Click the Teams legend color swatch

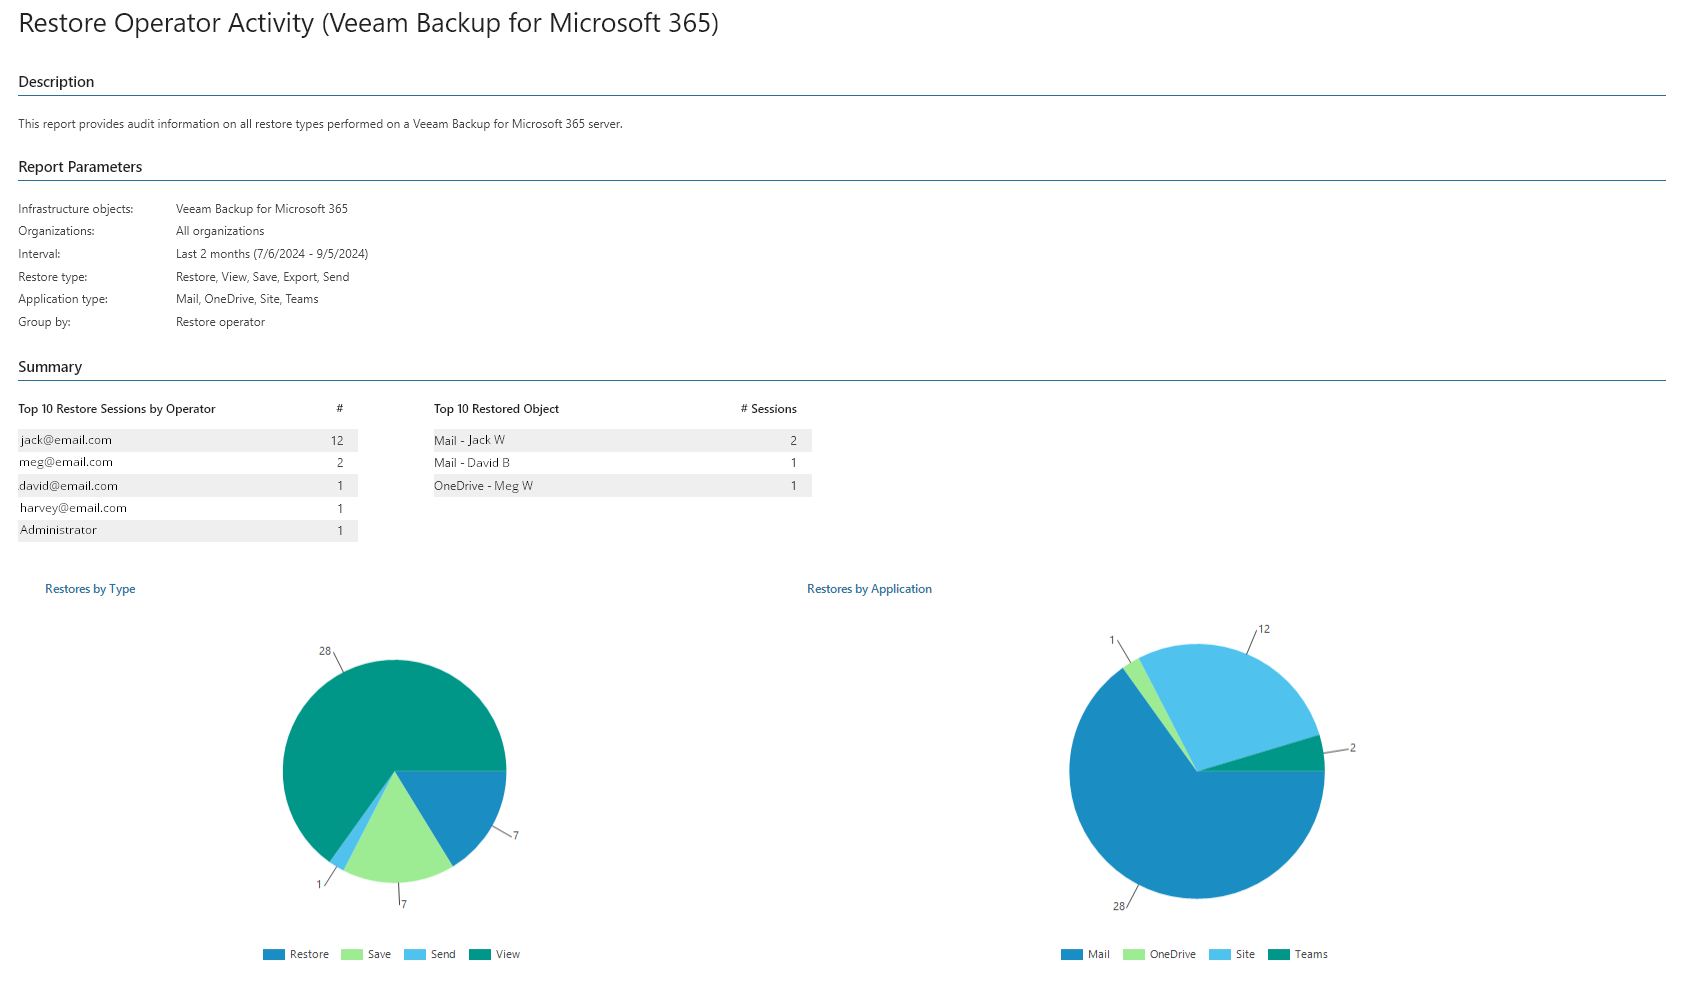(1279, 955)
